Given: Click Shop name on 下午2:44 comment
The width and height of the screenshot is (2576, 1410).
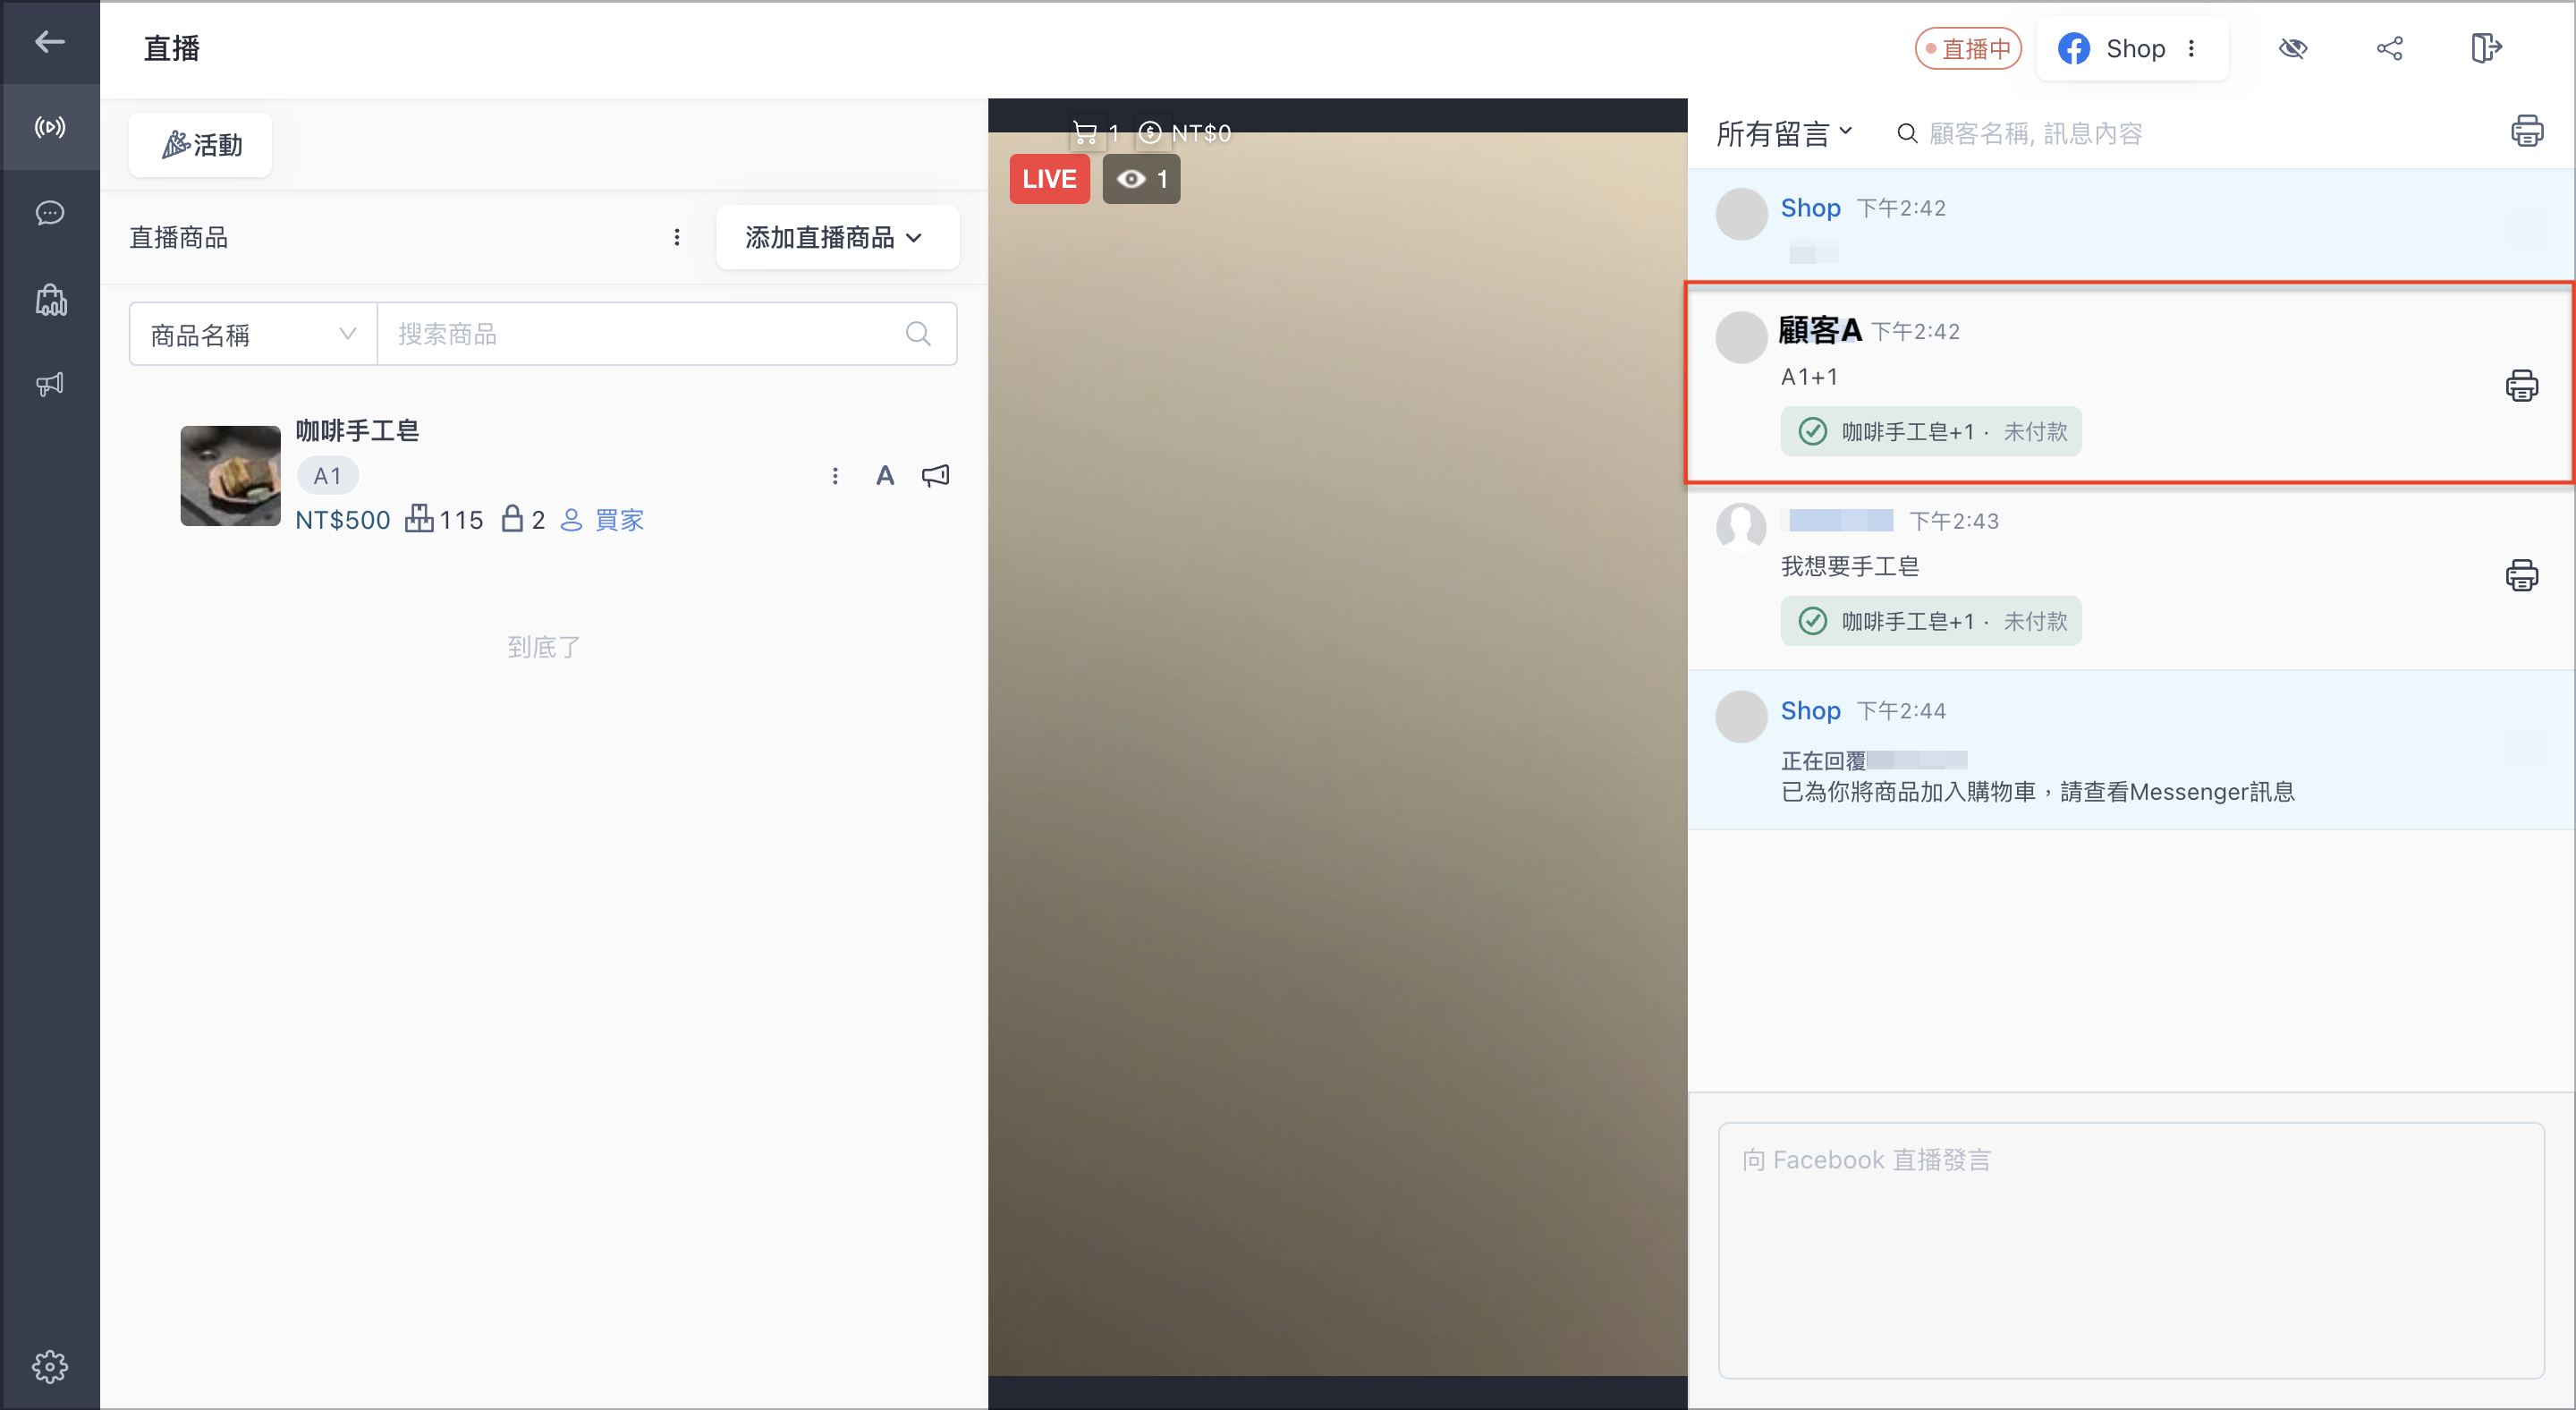Looking at the screenshot, I should (x=1810, y=711).
